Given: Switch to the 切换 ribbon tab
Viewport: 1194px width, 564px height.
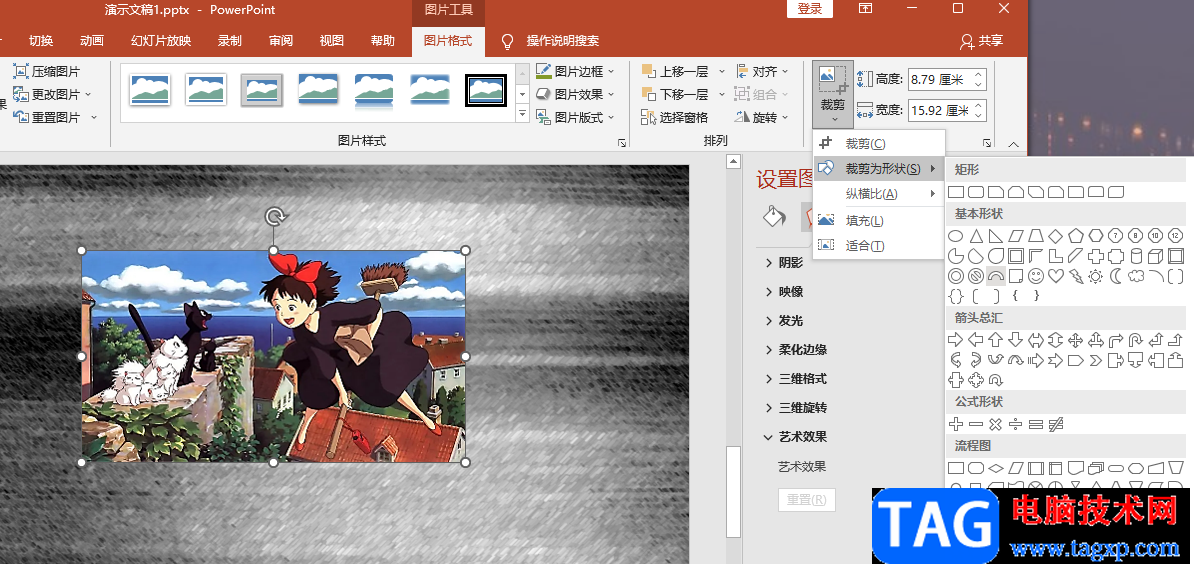Looking at the screenshot, I should [x=40, y=41].
